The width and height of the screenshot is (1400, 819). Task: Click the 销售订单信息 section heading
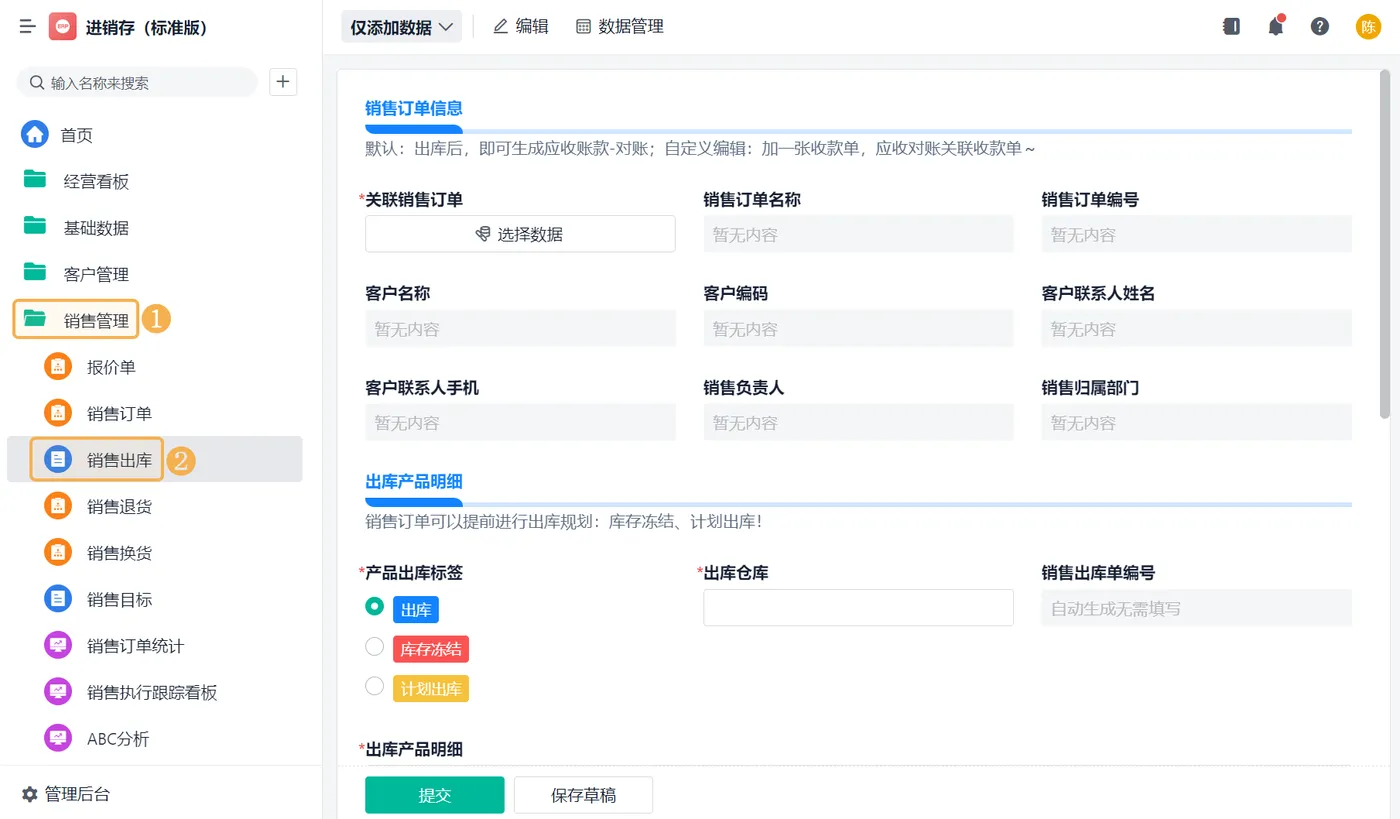[413, 108]
